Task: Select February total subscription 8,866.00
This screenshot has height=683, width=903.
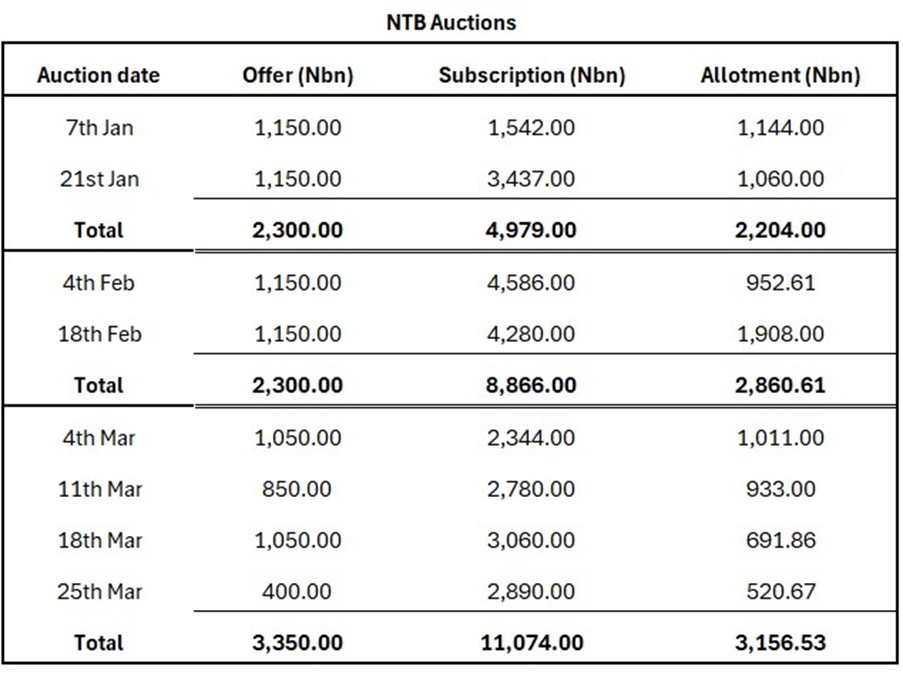Action: click(x=530, y=385)
